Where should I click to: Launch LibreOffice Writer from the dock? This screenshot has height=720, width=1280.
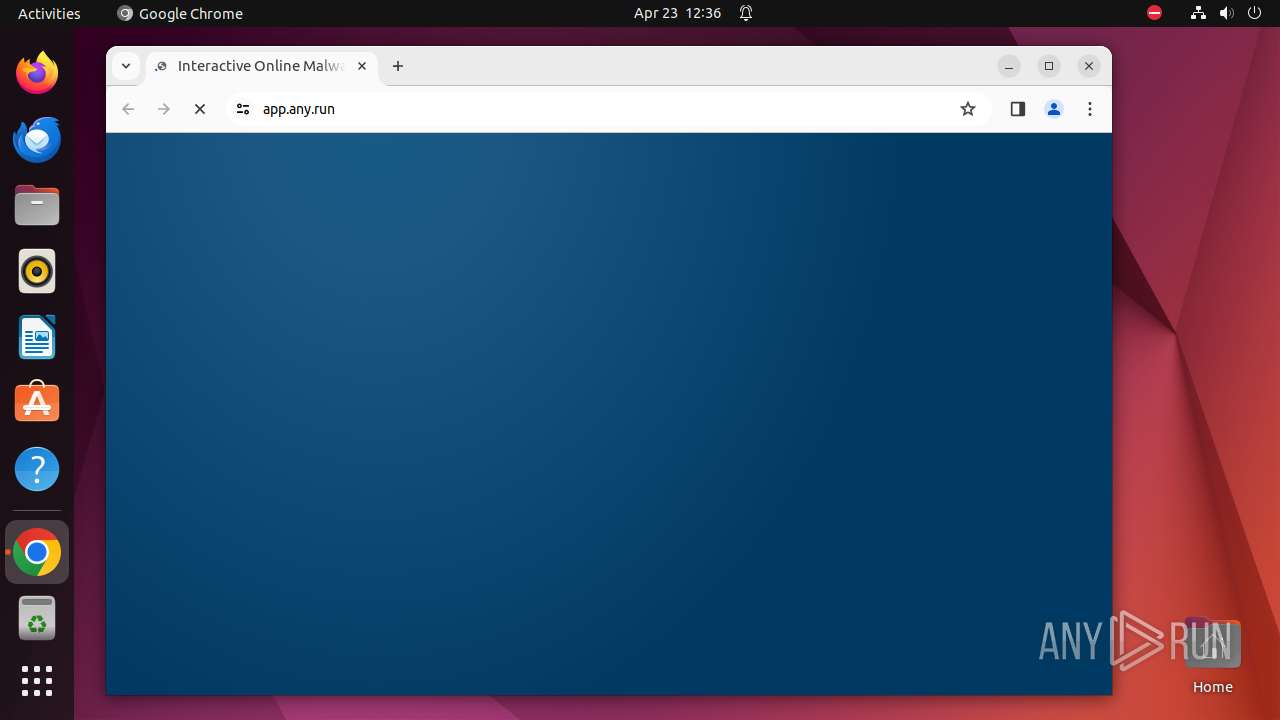37,337
